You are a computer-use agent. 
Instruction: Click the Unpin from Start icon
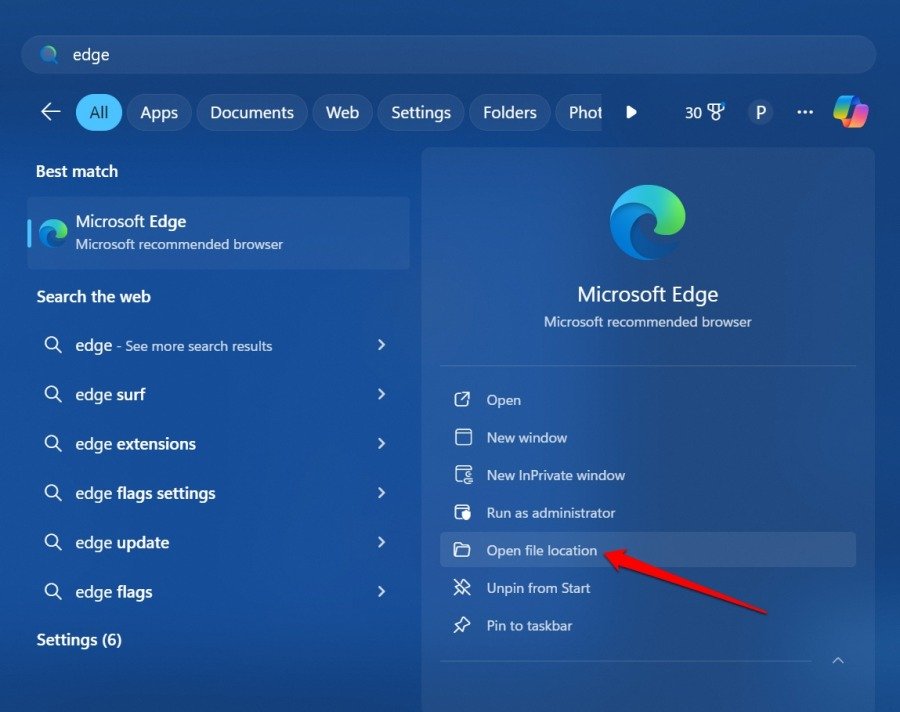[464, 588]
